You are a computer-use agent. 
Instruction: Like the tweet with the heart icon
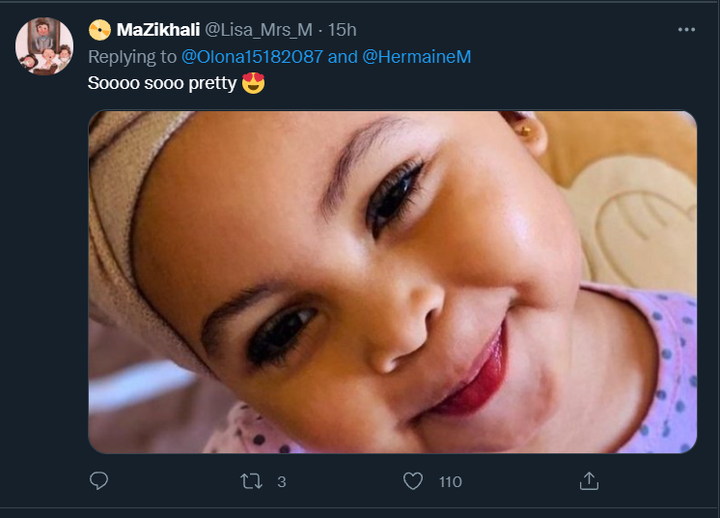pyautogui.click(x=413, y=481)
